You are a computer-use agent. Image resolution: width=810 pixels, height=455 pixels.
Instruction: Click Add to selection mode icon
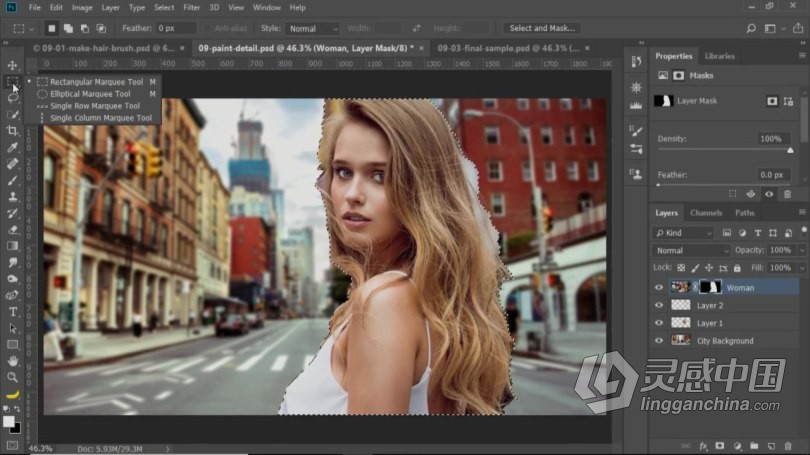(68, 28)
